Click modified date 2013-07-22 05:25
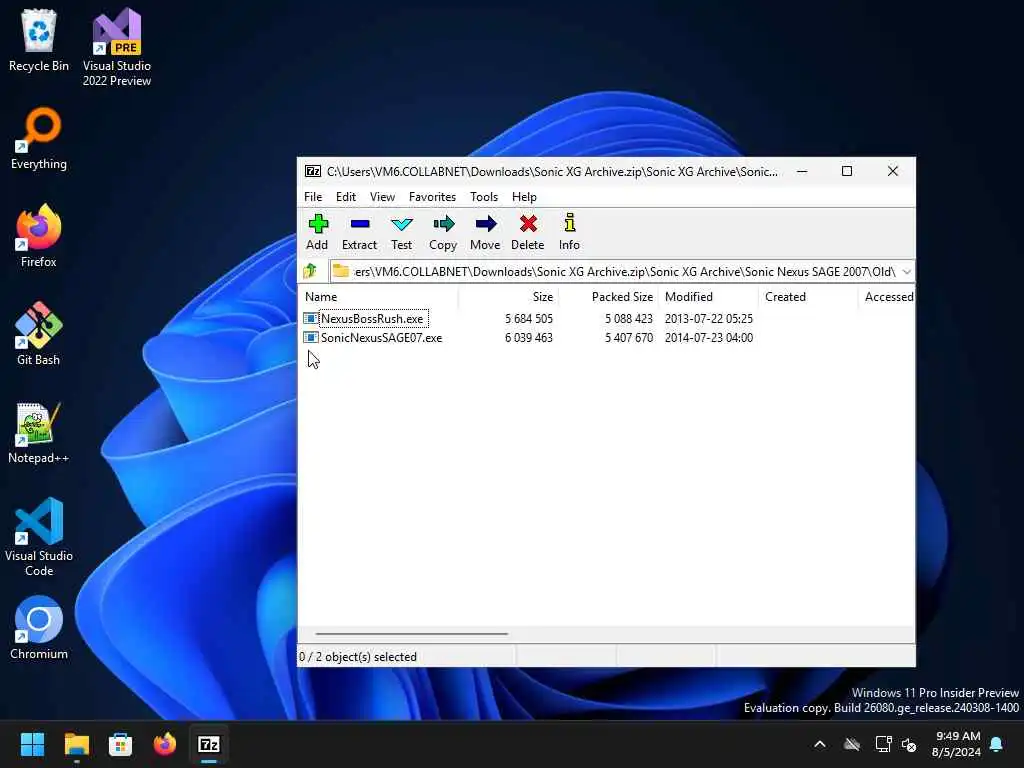Screen dimensions: 1024x768 point(709,319)
